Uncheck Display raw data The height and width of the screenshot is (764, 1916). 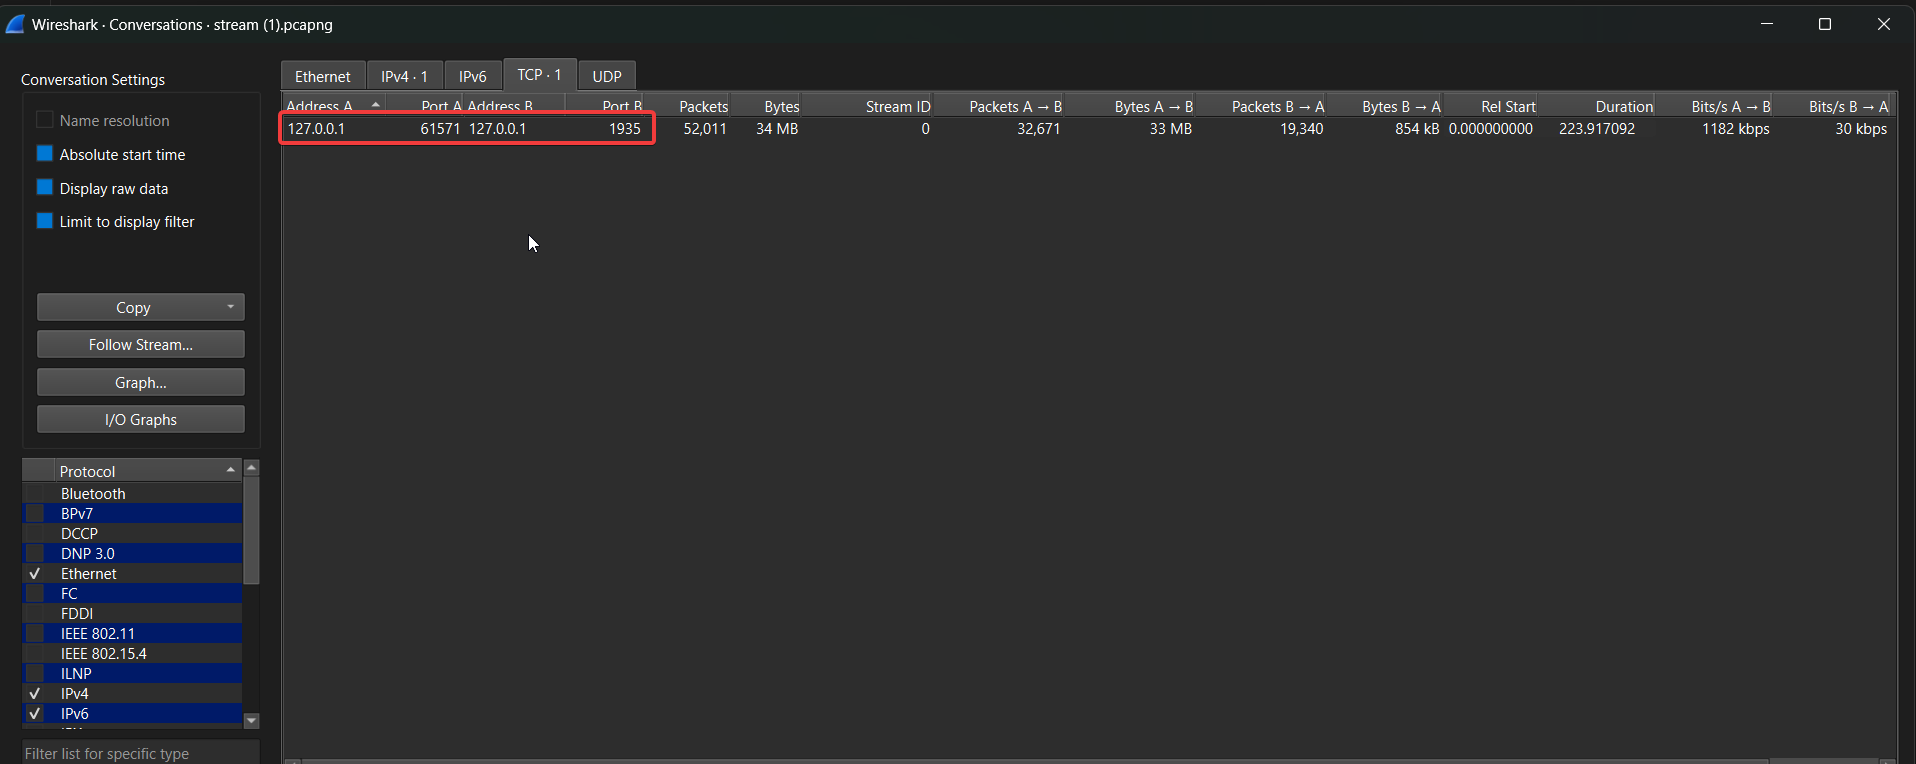45,188
